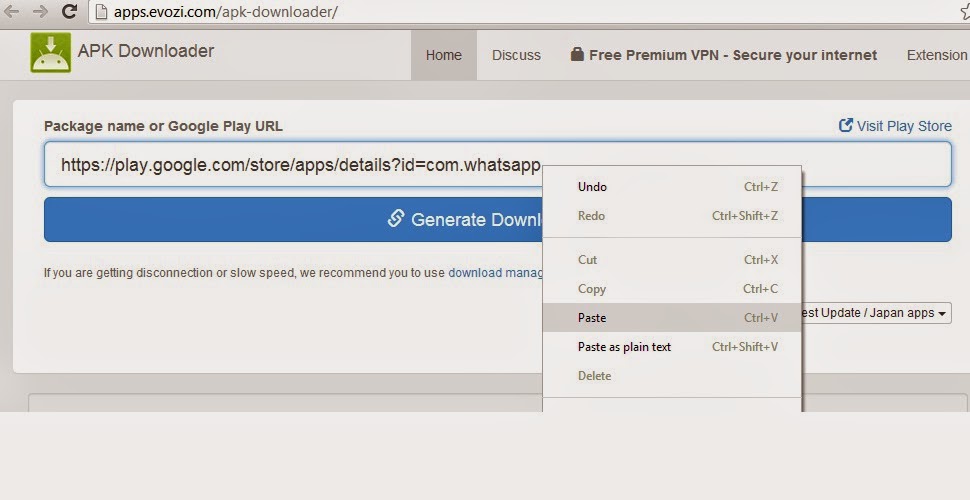Click the browser forward arrow
Viewport: 970px width, 500px height.
pos(40,11)
